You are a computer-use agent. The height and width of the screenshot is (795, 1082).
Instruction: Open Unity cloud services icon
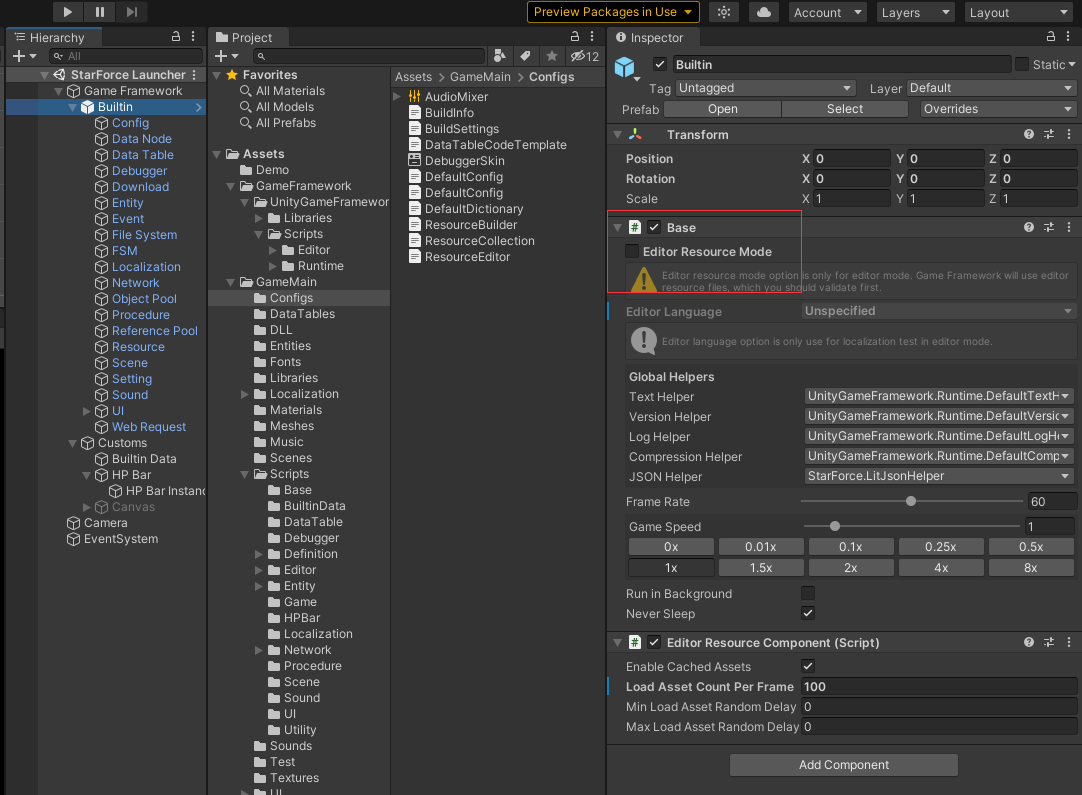764,12
